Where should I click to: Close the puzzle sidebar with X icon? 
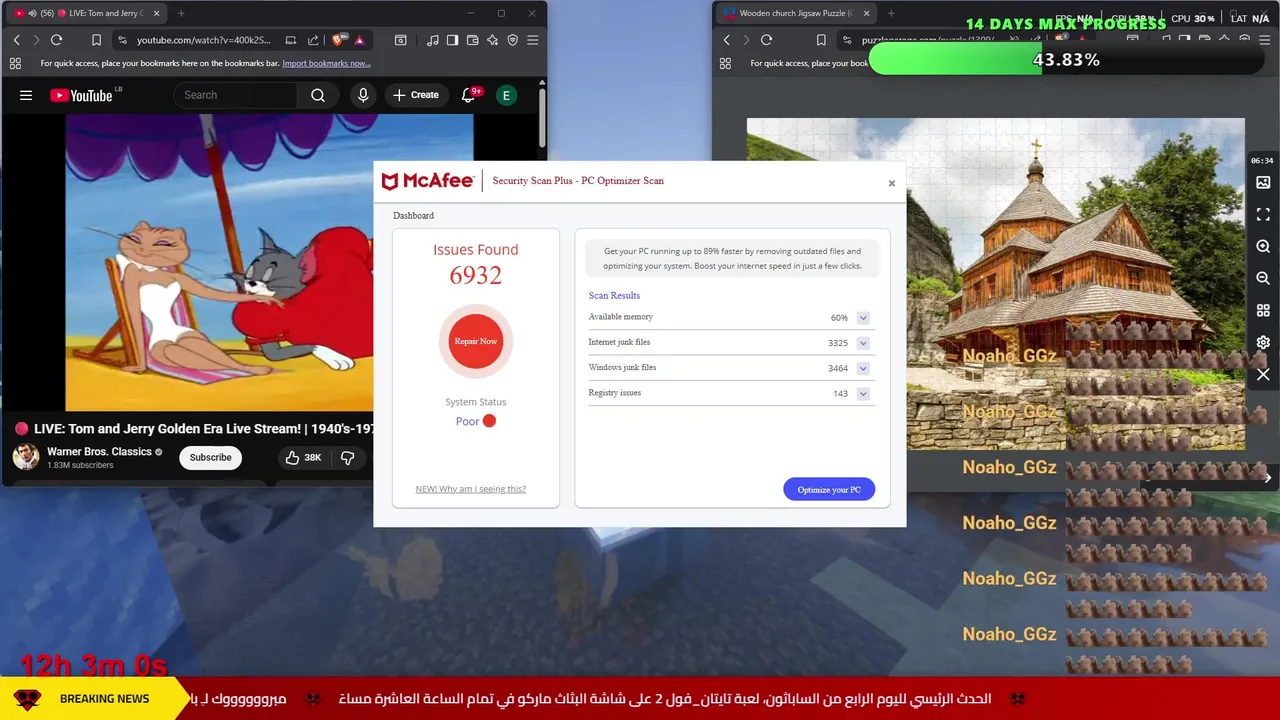tap(1263, 375)
